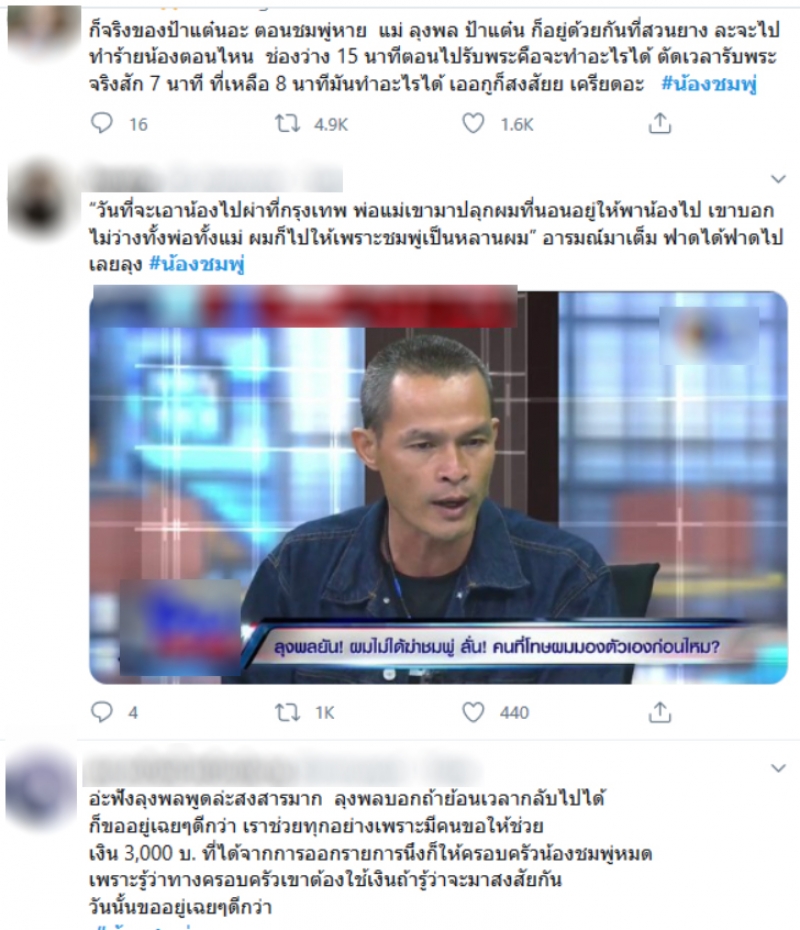Open the third tweet text about 3,000 บ.

(x=371, y=853)
